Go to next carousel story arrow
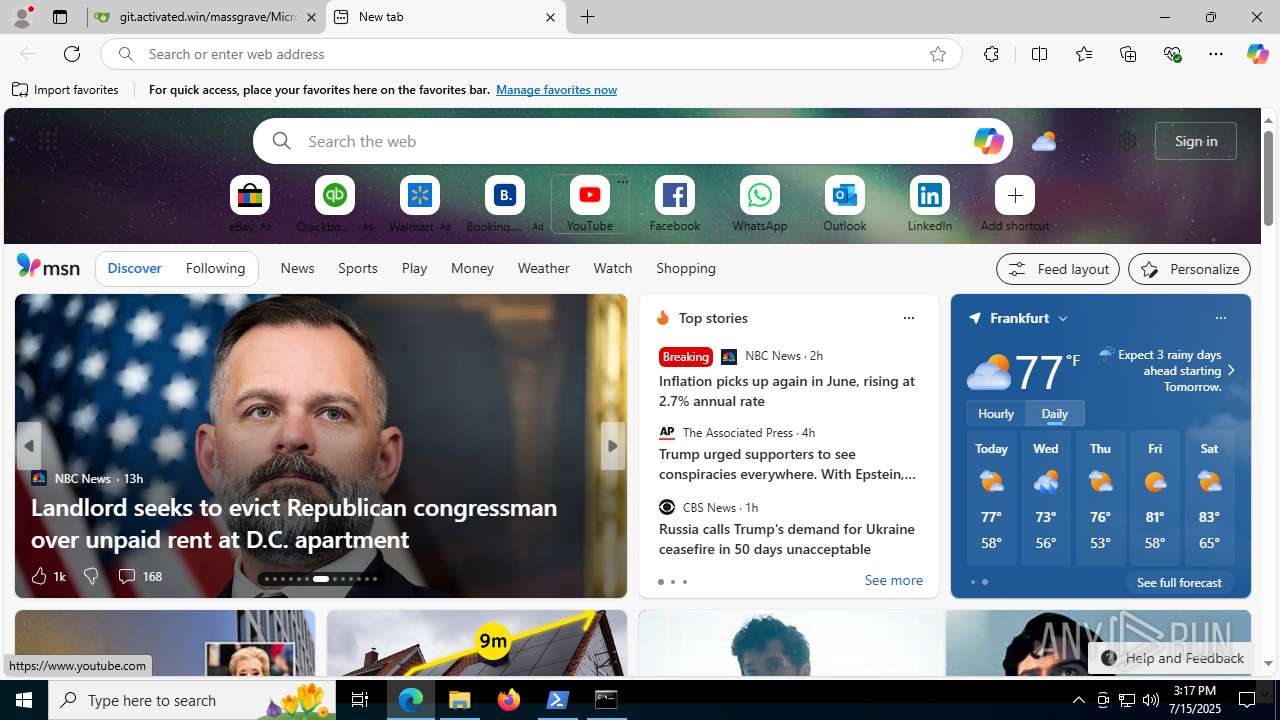The height and width of the screenshot is (720, 1280). click(x=612, y=446)
